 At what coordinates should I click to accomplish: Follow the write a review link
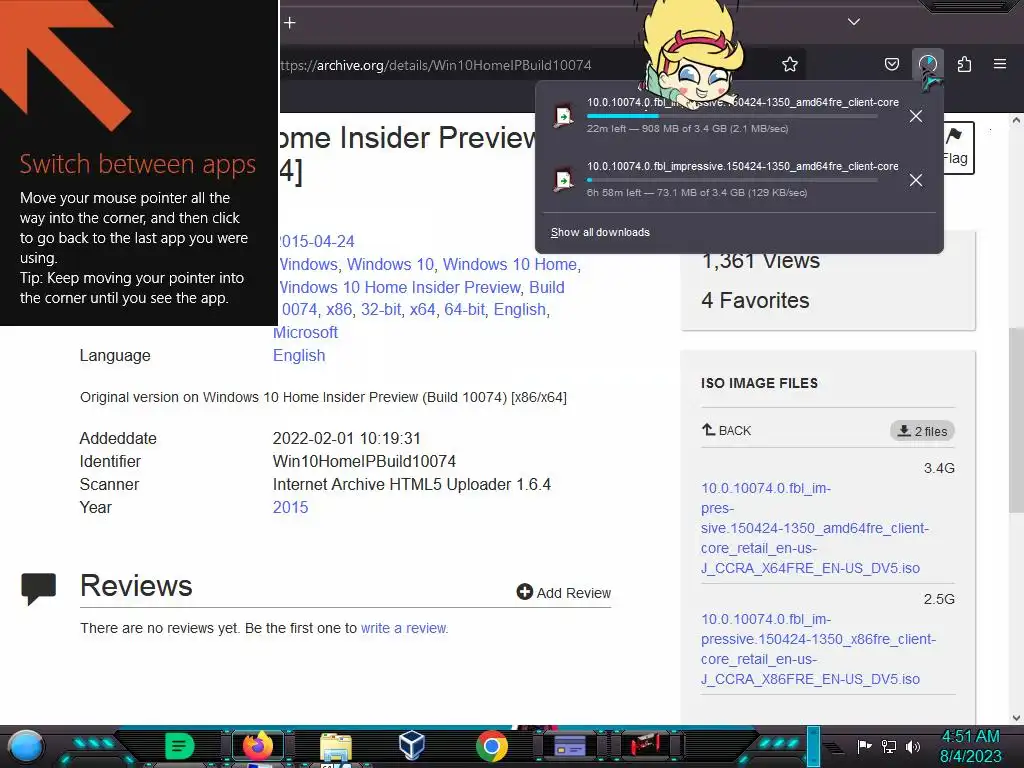click(x=404, y=628)
